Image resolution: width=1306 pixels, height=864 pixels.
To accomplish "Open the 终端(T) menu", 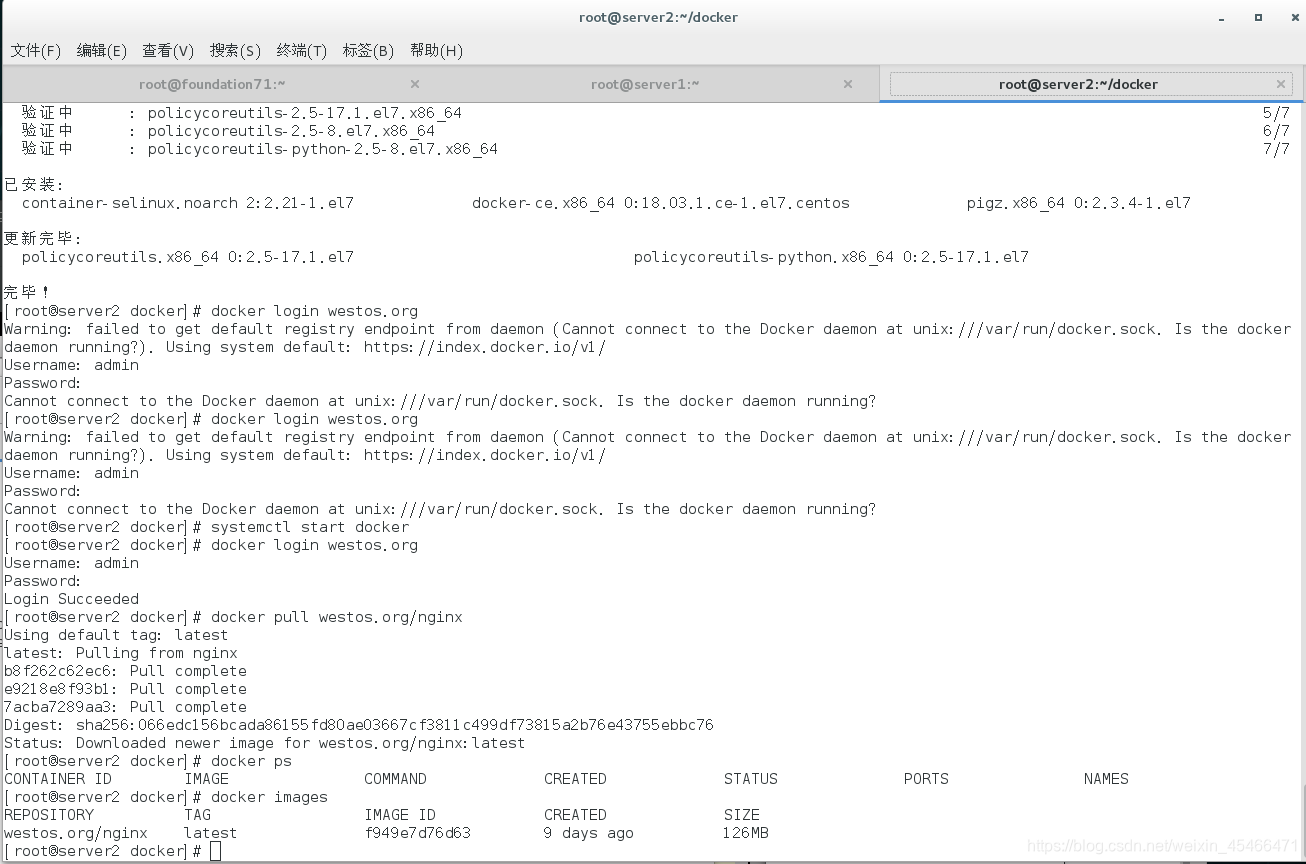I will click(302, 50).
